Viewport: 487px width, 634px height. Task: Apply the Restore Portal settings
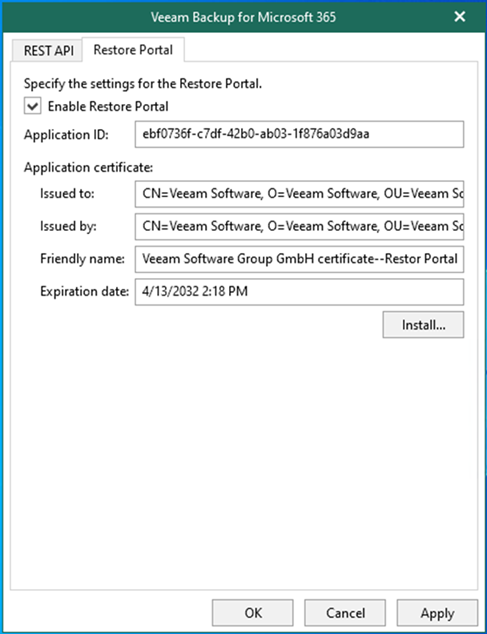[x=437, y=613]
